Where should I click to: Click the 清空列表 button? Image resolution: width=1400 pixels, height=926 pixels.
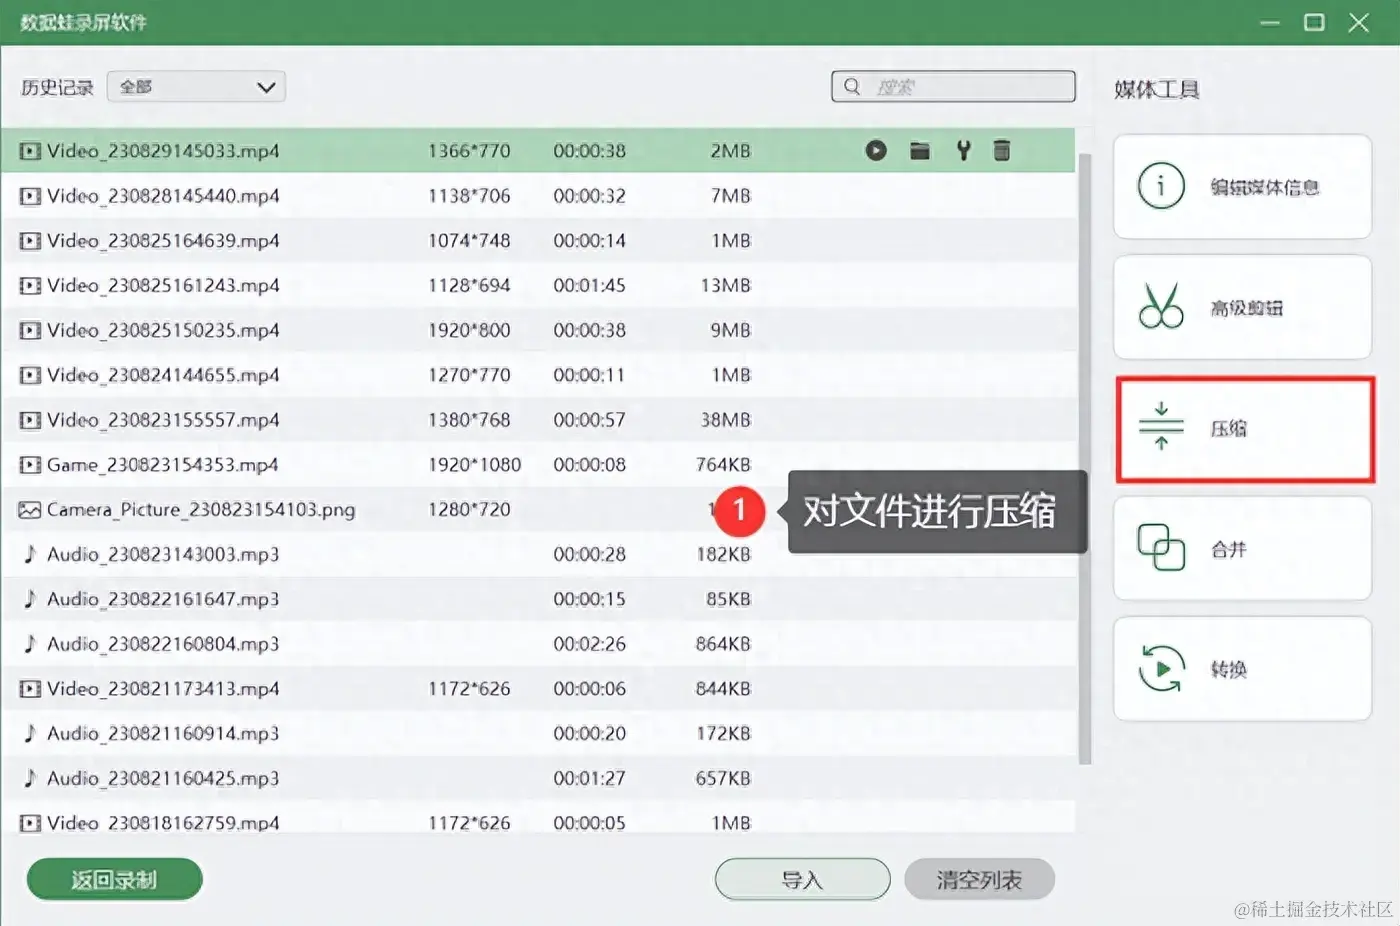point(979,880)
